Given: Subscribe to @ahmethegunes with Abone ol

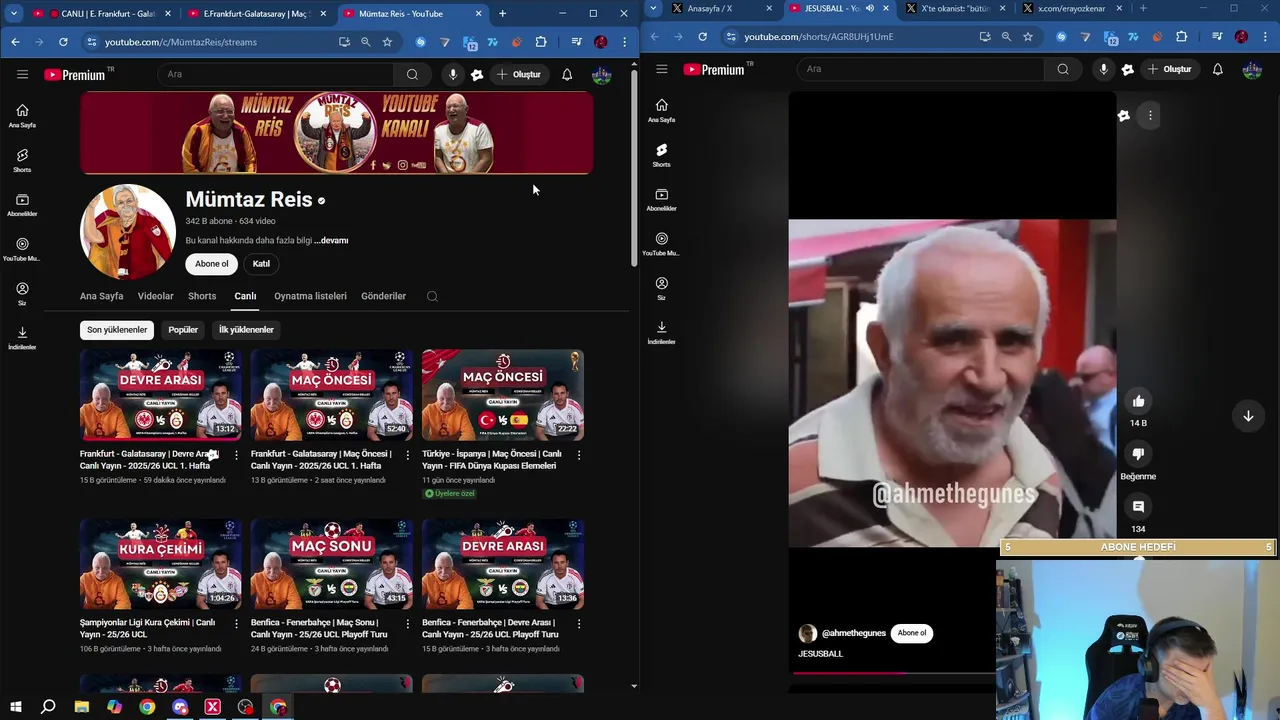Looking at the screenshot, I should [911, 633].
